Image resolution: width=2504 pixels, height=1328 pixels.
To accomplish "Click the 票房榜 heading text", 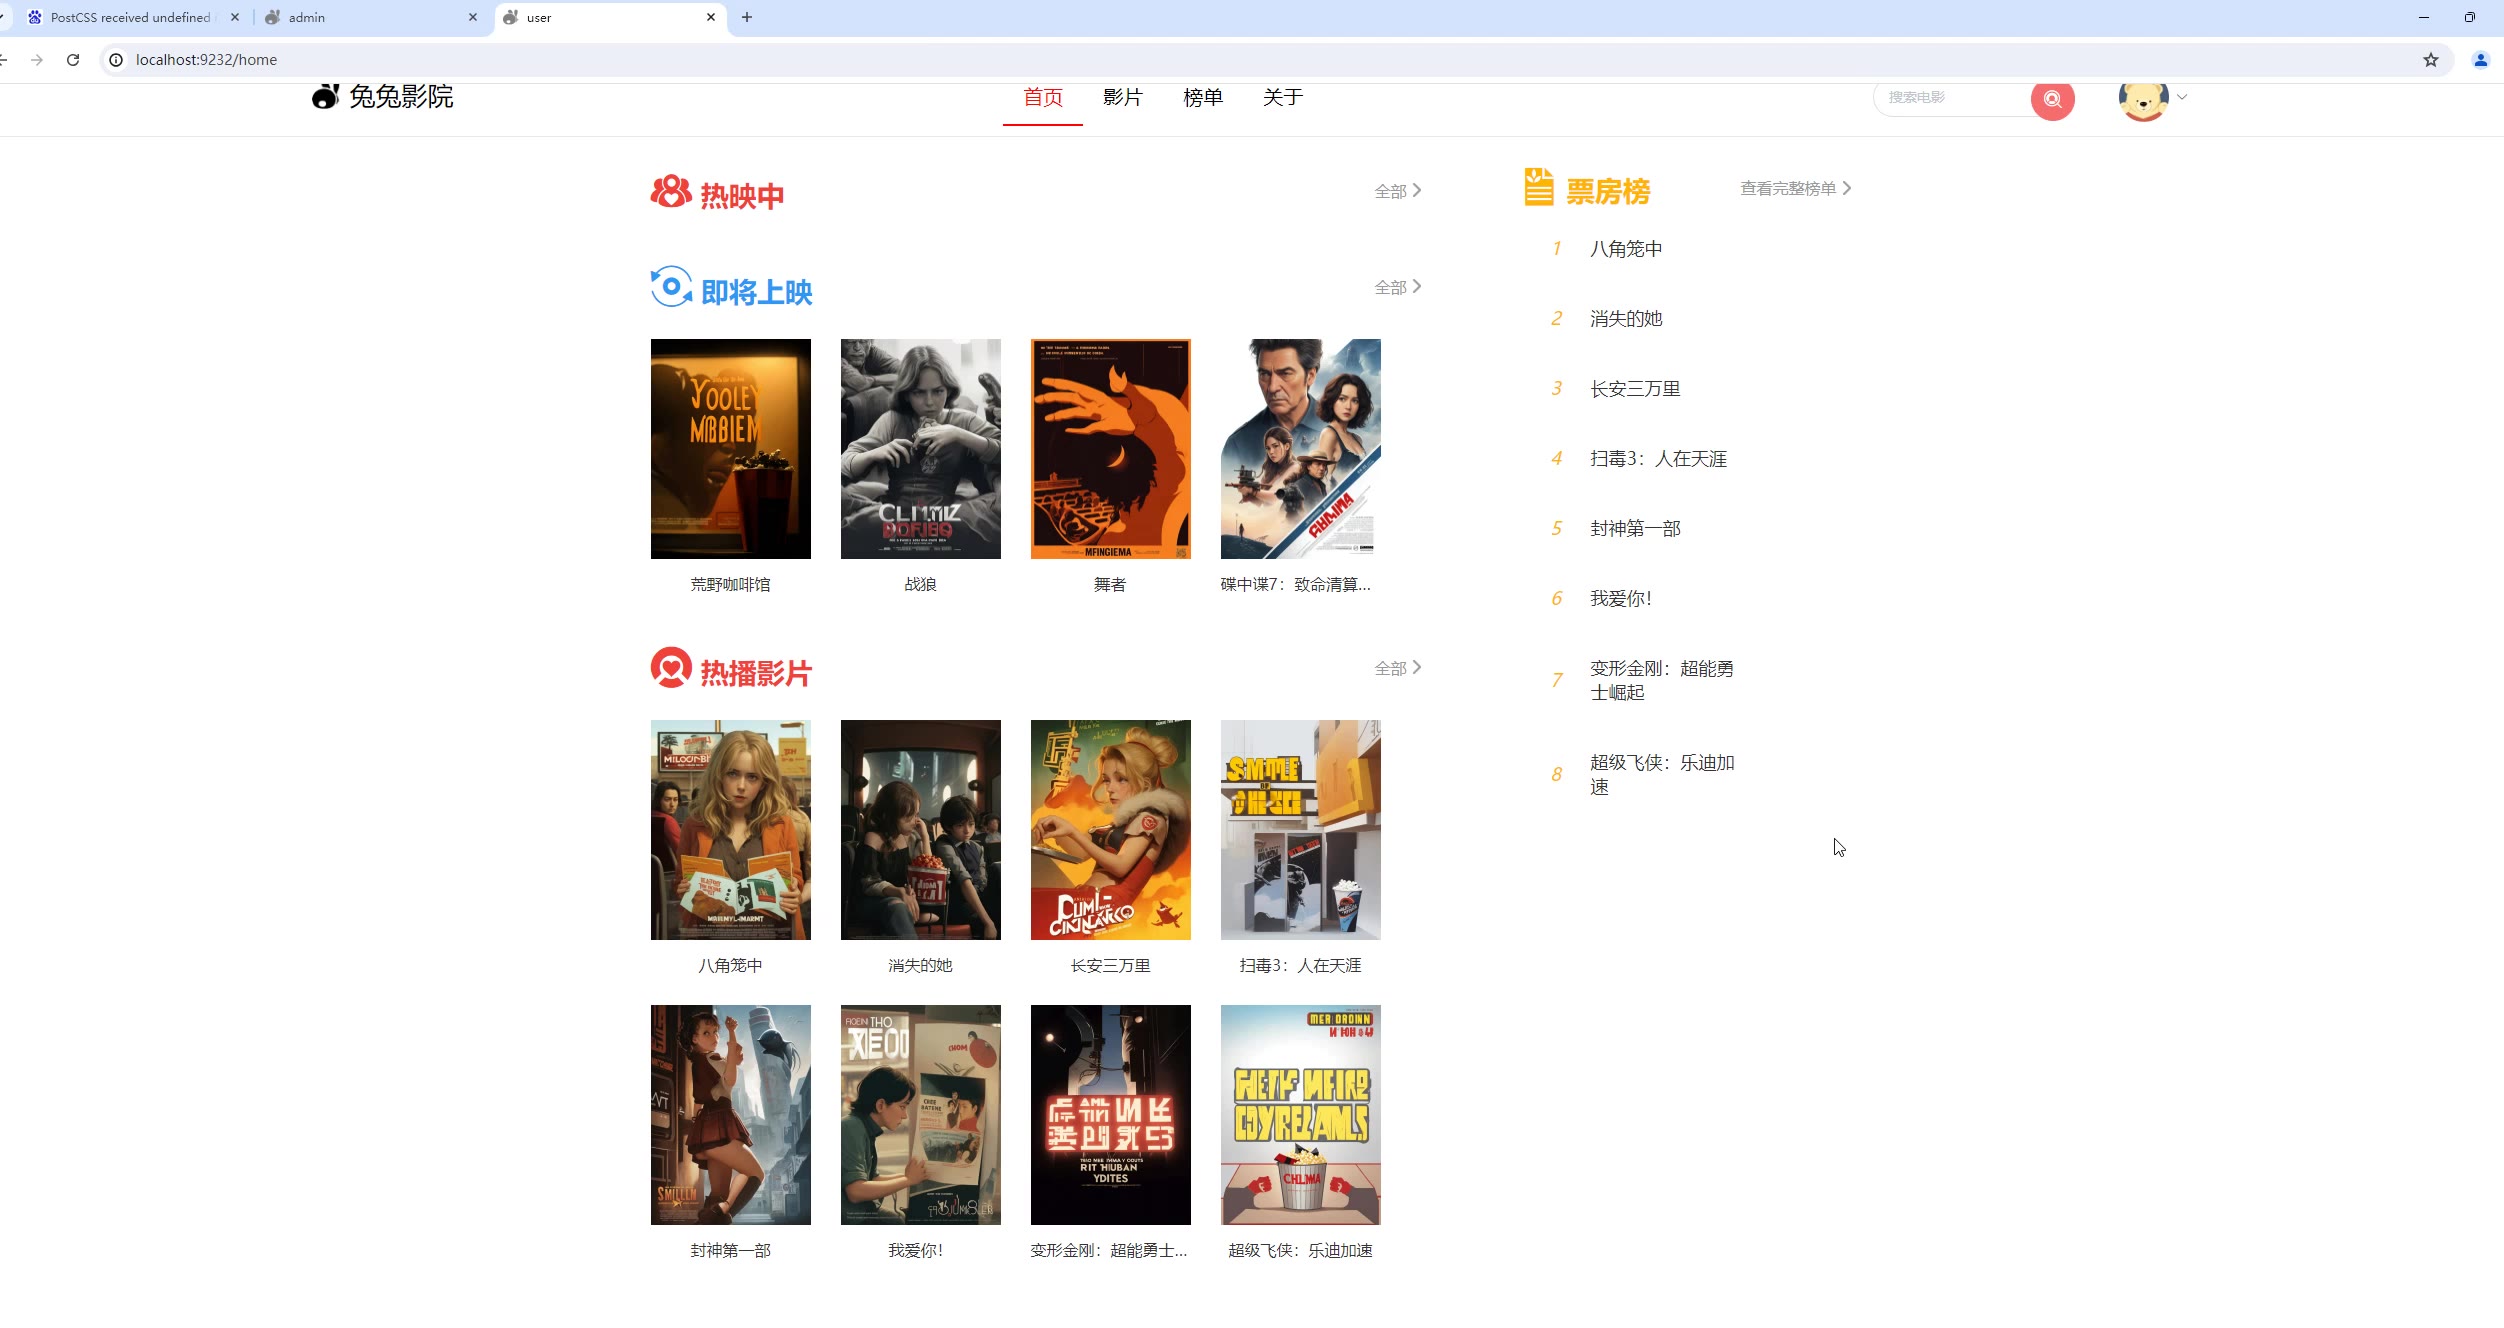I will point(1608,191).
